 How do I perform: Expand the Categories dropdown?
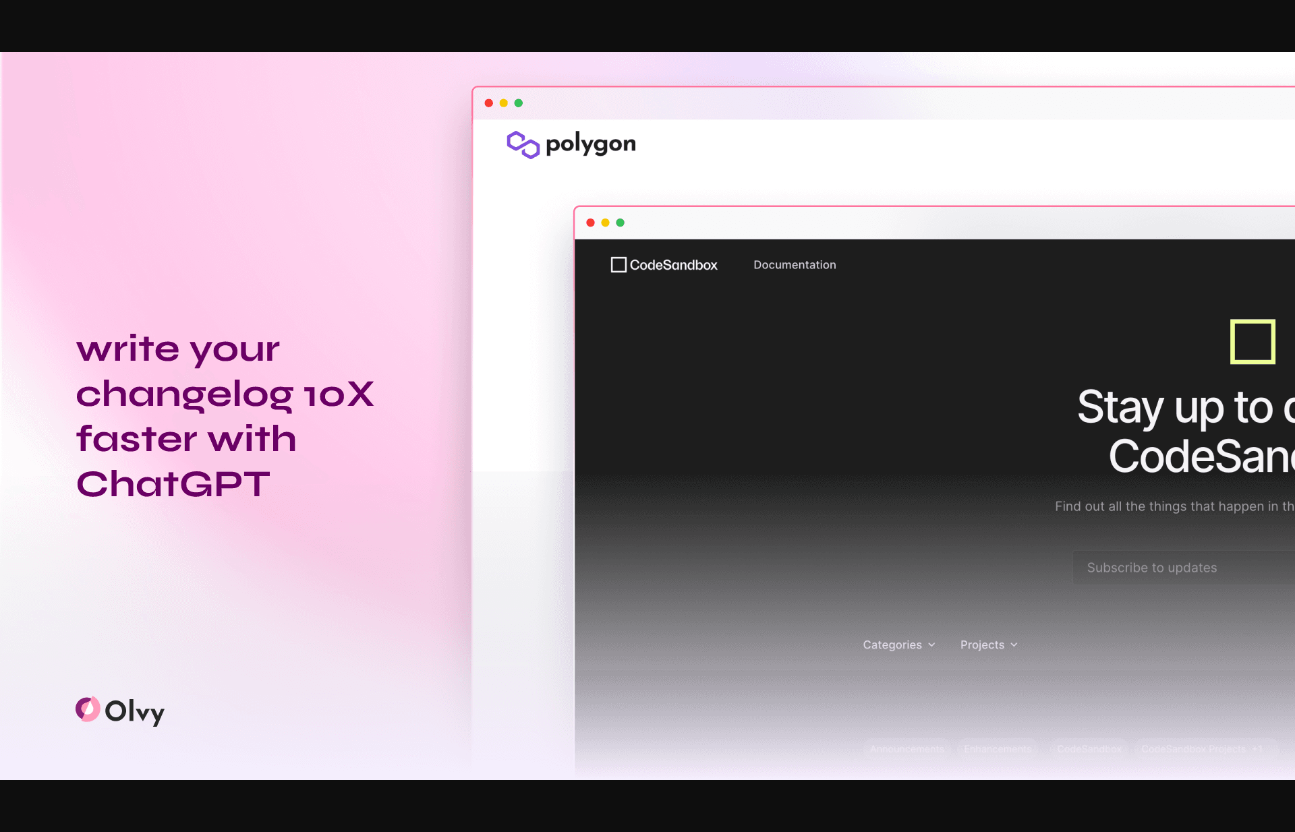click(898, 645)
